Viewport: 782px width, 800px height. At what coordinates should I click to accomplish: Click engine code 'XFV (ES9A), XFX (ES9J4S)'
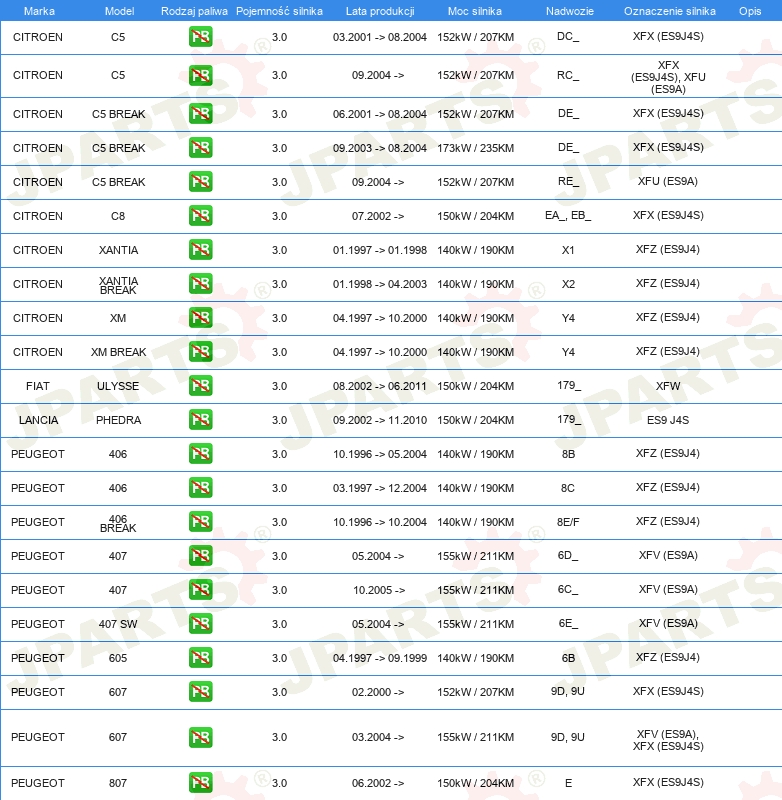click(x=668, y=740)
